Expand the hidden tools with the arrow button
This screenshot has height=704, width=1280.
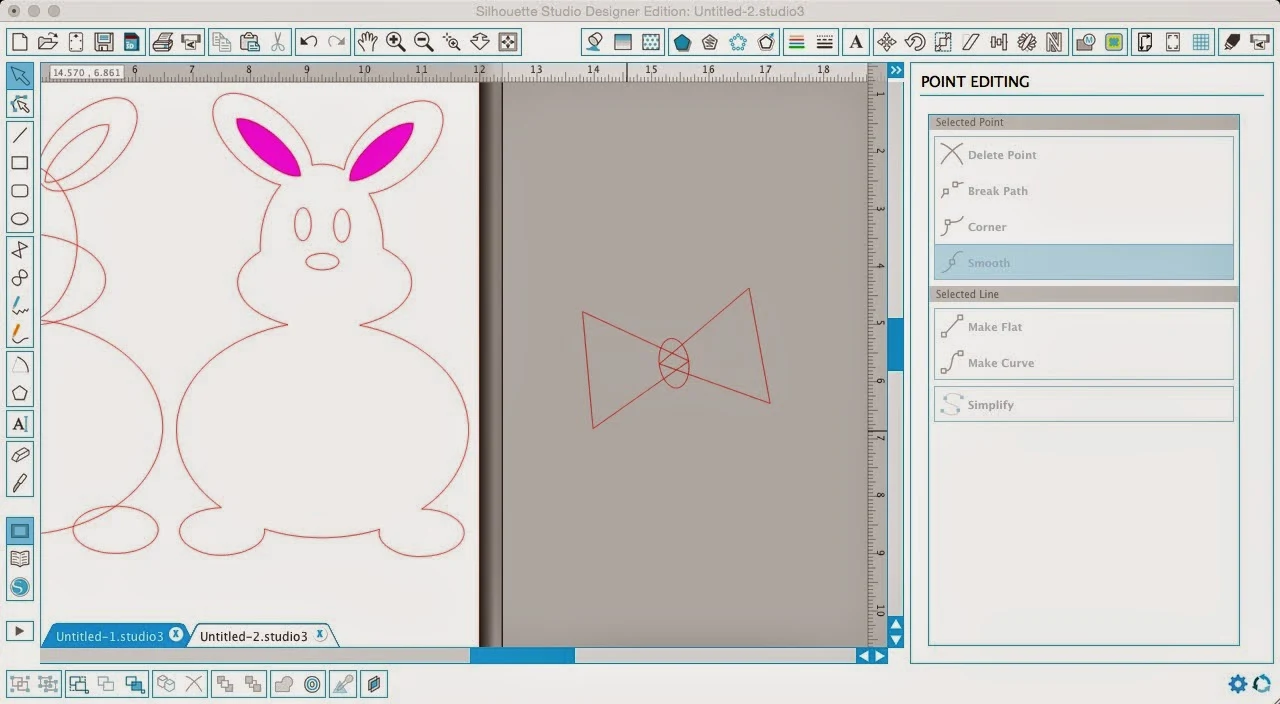pyautogui.click(x=20, y=630)
